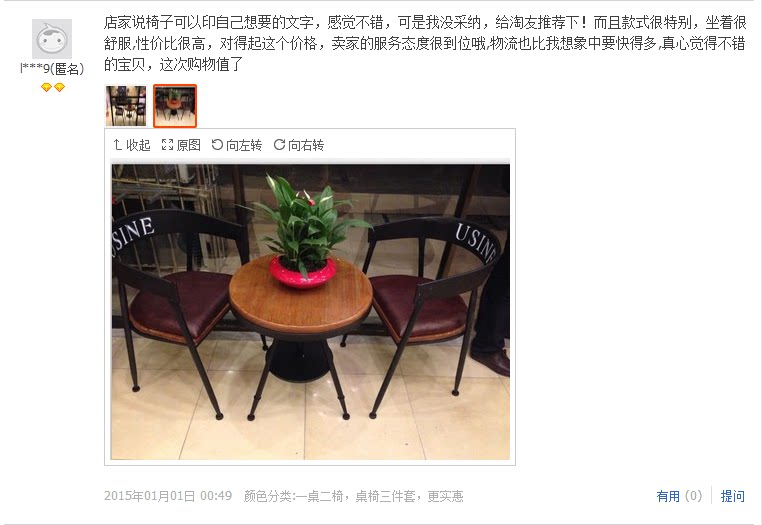Select the highlighted second photo thumbnail
The width and height of the screenshot is (762, 525).
(175, 105)
